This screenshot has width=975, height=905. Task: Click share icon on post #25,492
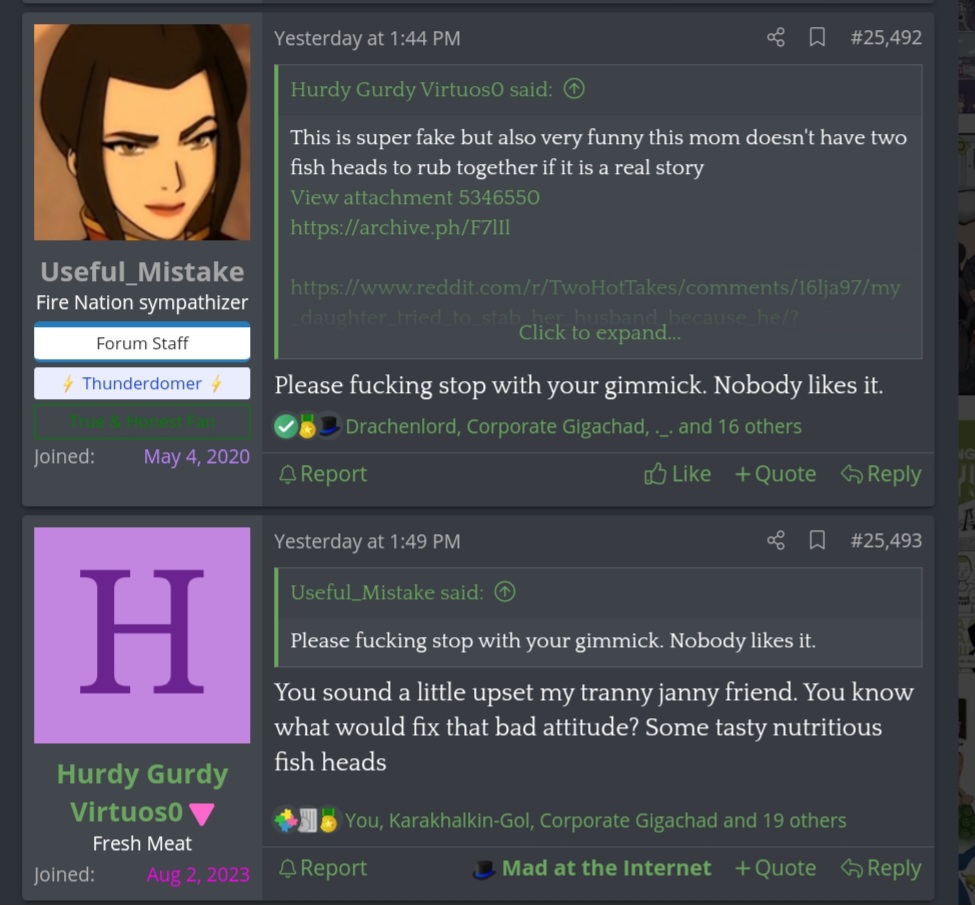coord(775,37)
